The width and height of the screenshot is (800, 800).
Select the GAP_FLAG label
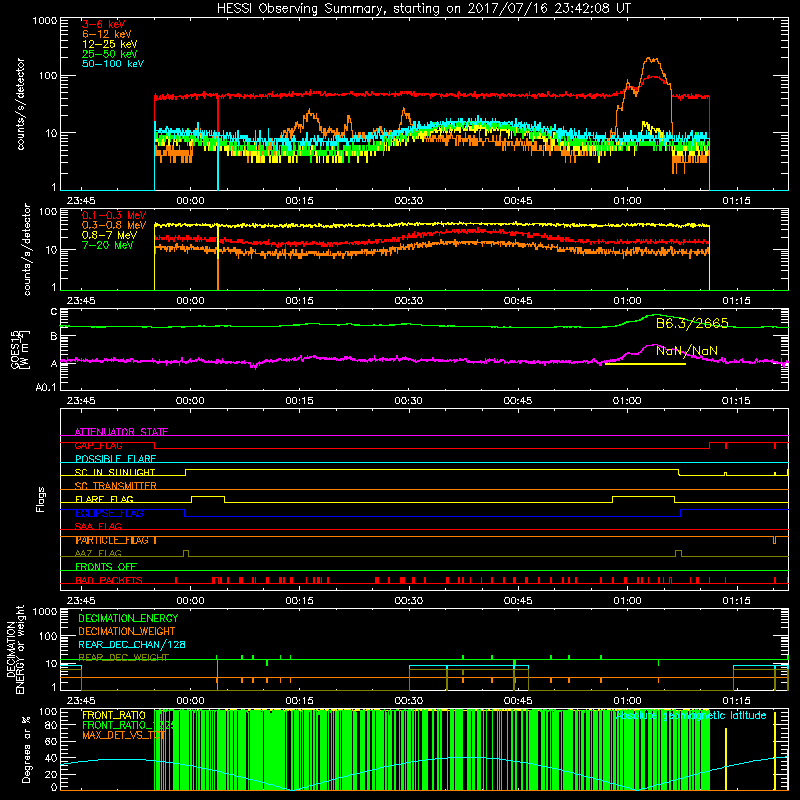(x=98, y=445)
